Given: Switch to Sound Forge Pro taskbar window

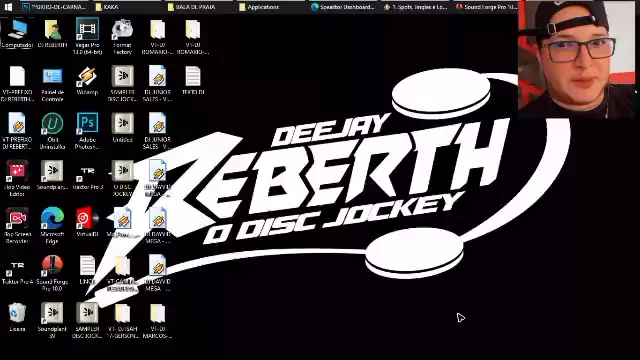Looking at the screenshot, I should (486, 7).
